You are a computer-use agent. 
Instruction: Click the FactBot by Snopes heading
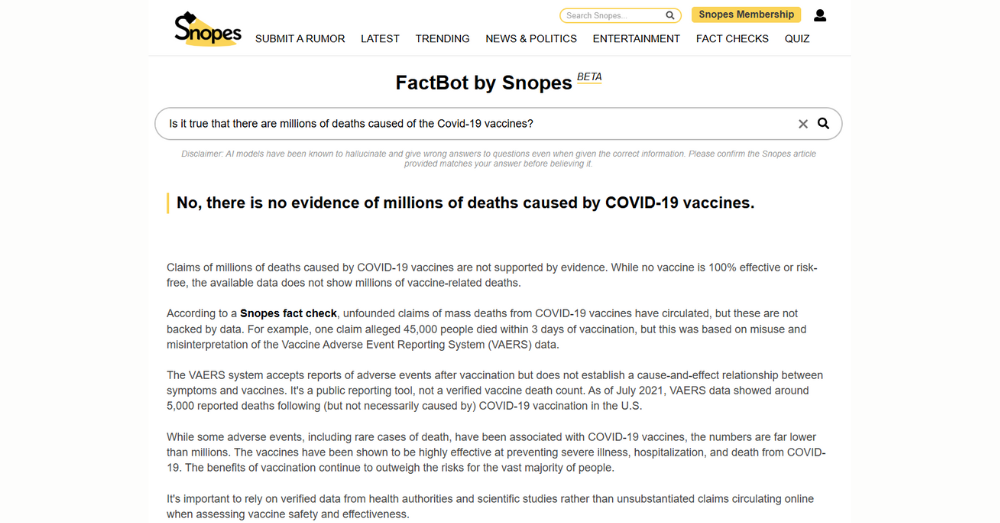pyautogui.click(x=484, y=83)
